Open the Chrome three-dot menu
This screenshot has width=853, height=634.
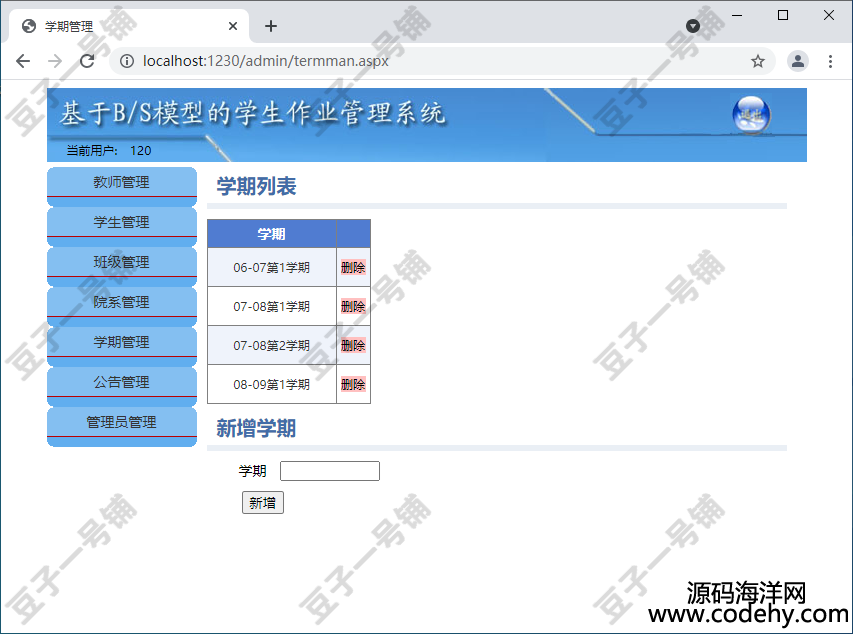(830, 61)
